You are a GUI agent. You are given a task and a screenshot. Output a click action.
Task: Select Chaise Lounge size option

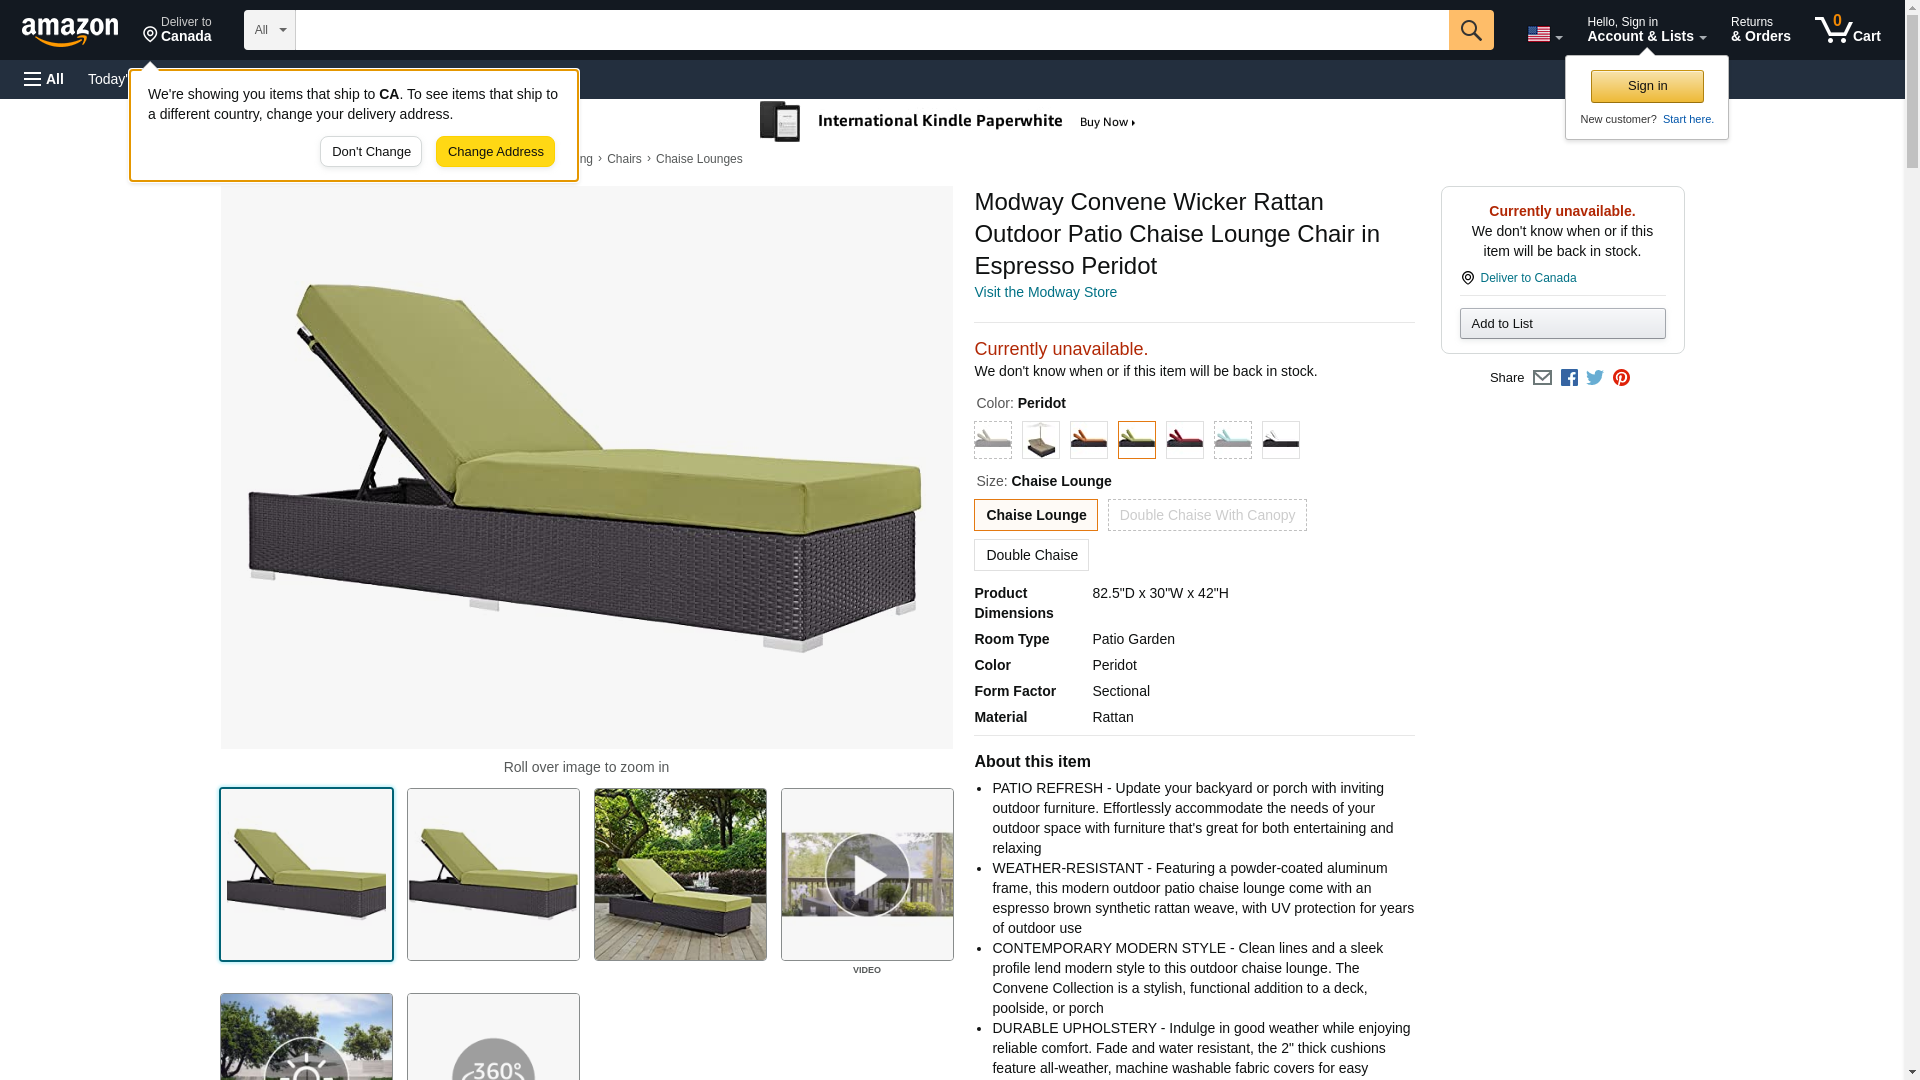[1035, 515]
